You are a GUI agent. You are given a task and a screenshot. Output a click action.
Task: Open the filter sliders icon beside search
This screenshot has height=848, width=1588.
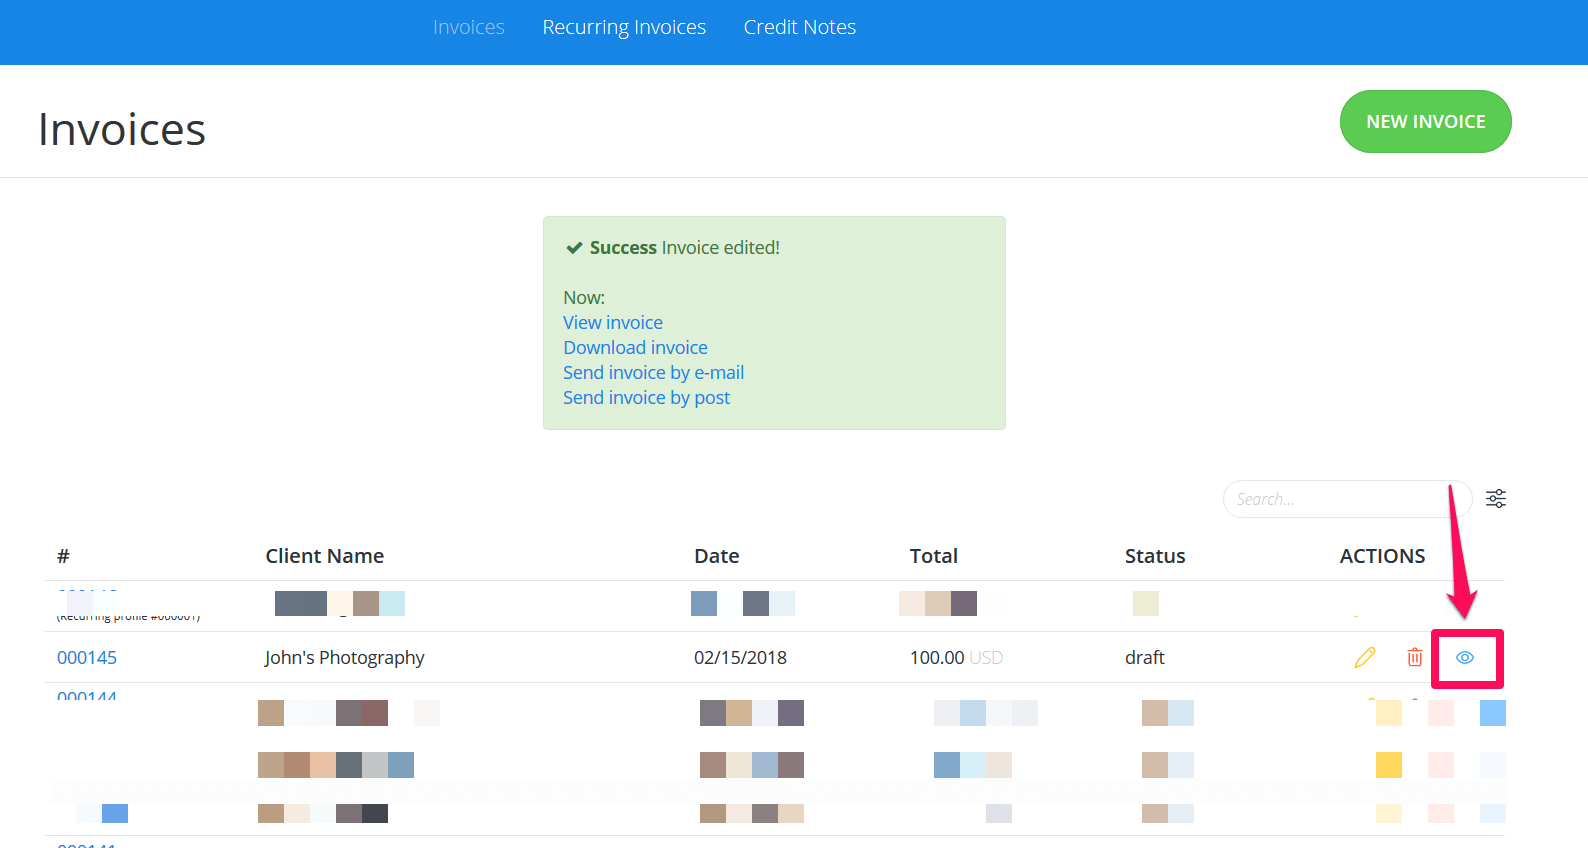pyautogui.click(x=1496, y=498)
